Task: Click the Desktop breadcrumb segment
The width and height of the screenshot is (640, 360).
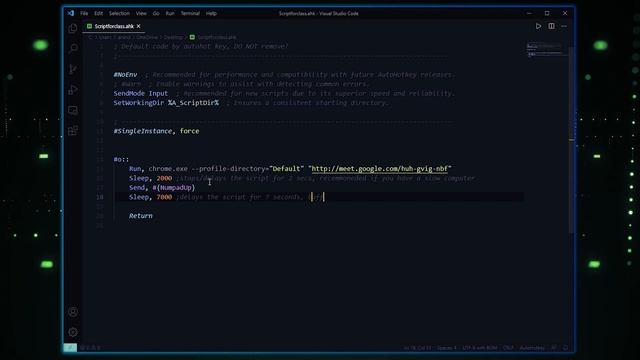Action: point(173,37)
